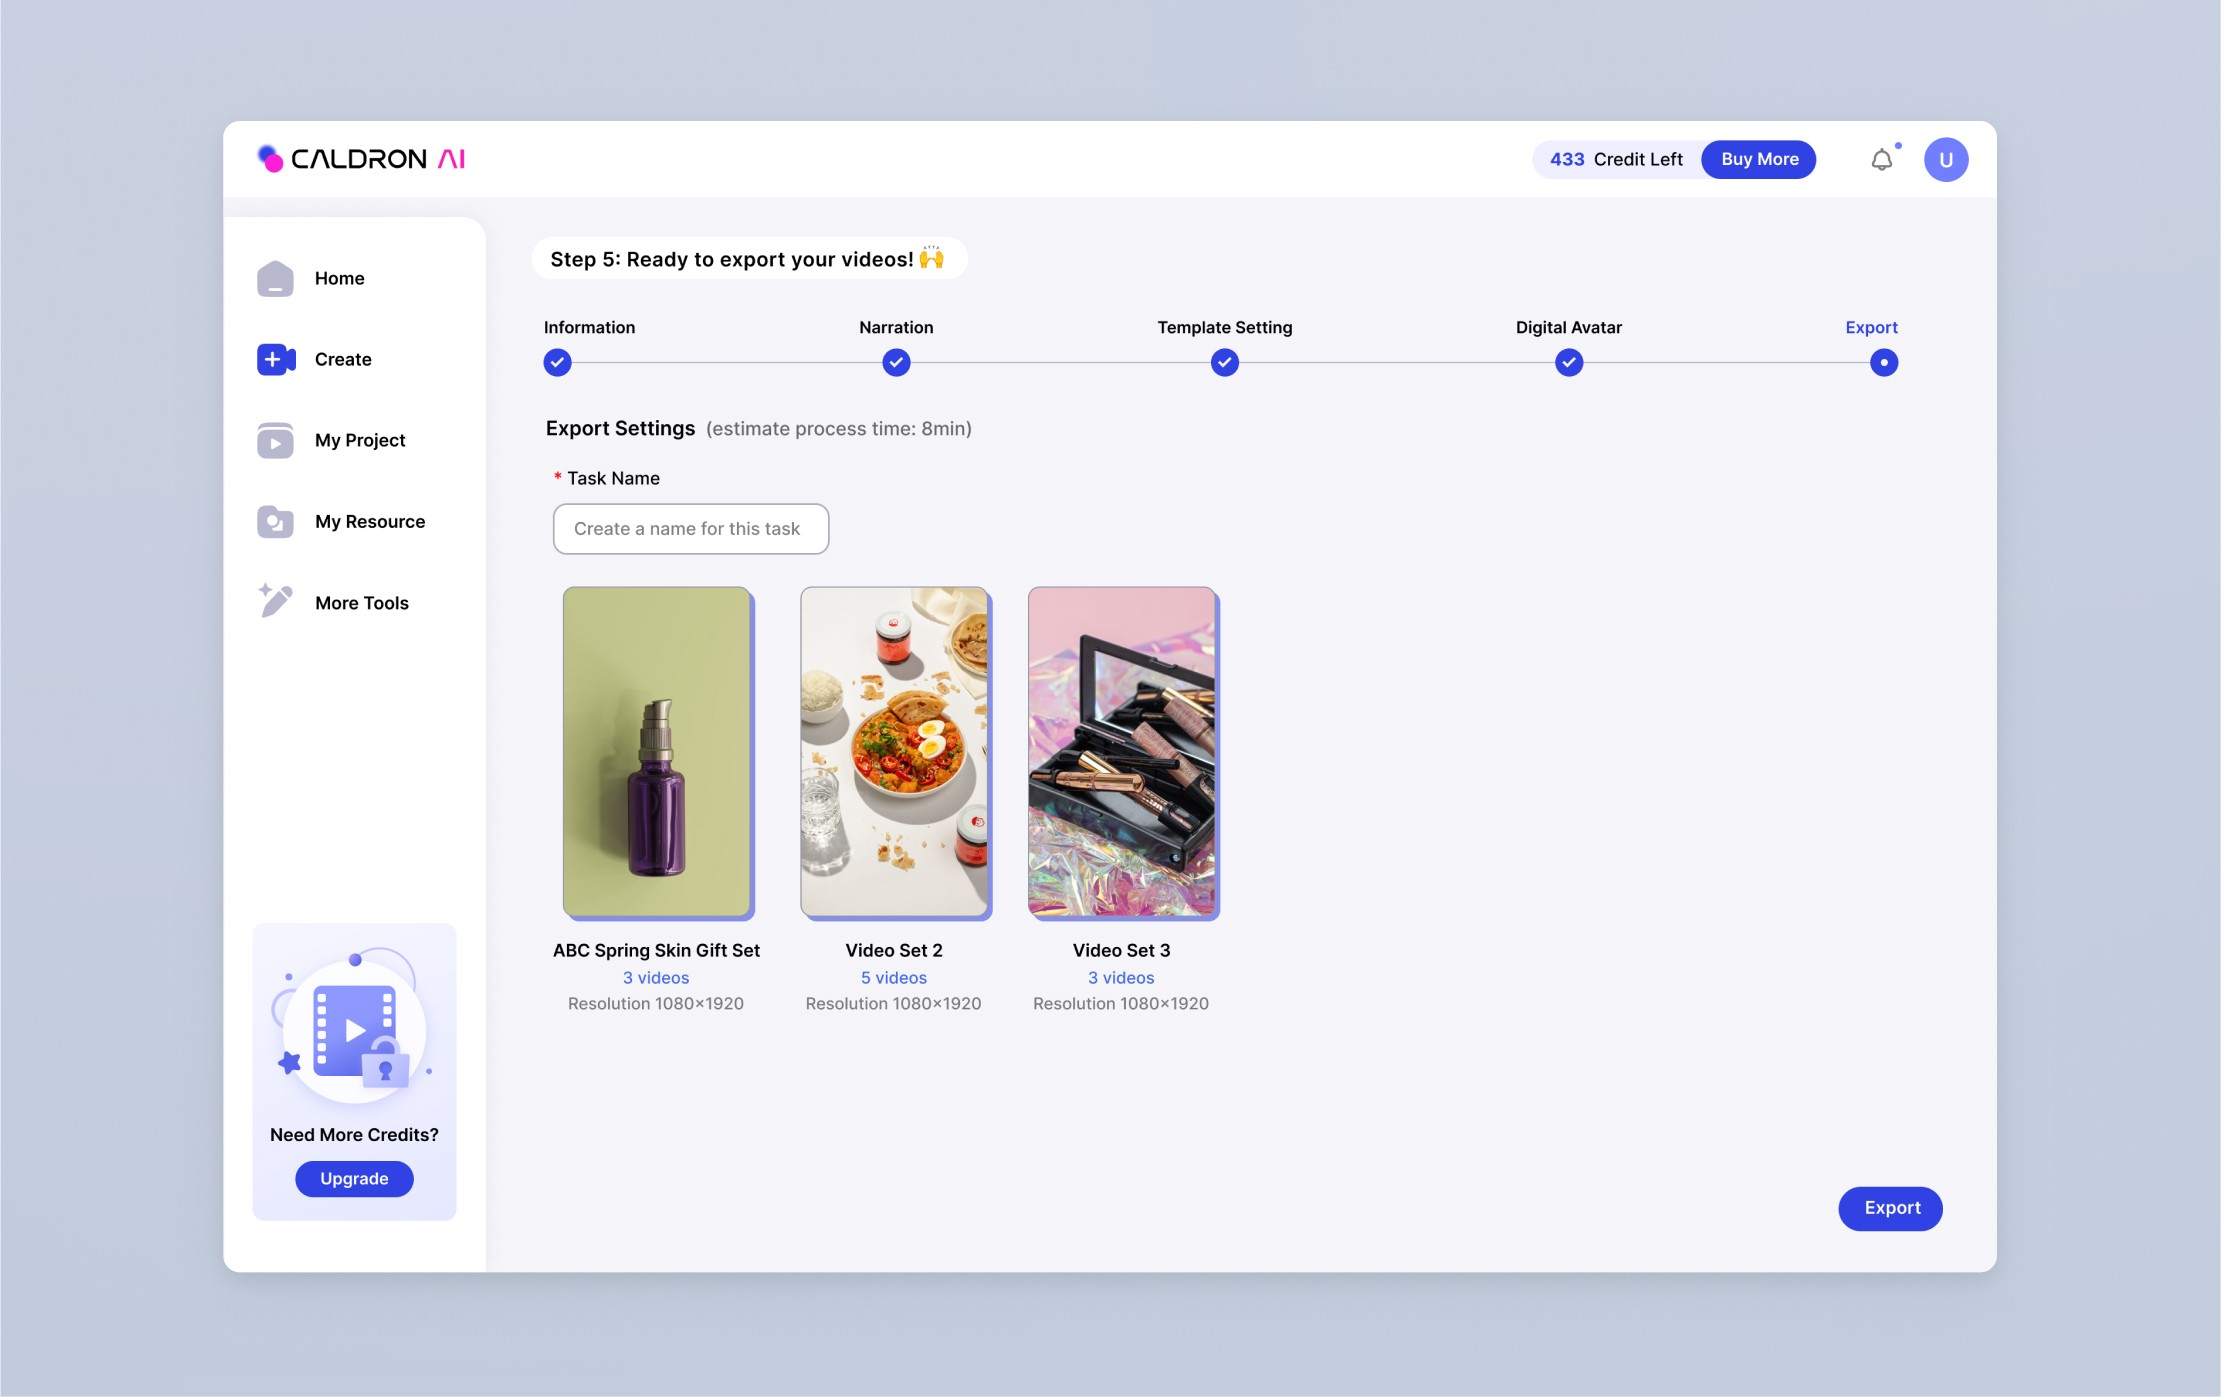Click the Create video-plus icon
The height and width of the screenshot is (1397, 2221).
tap(275, 359)
